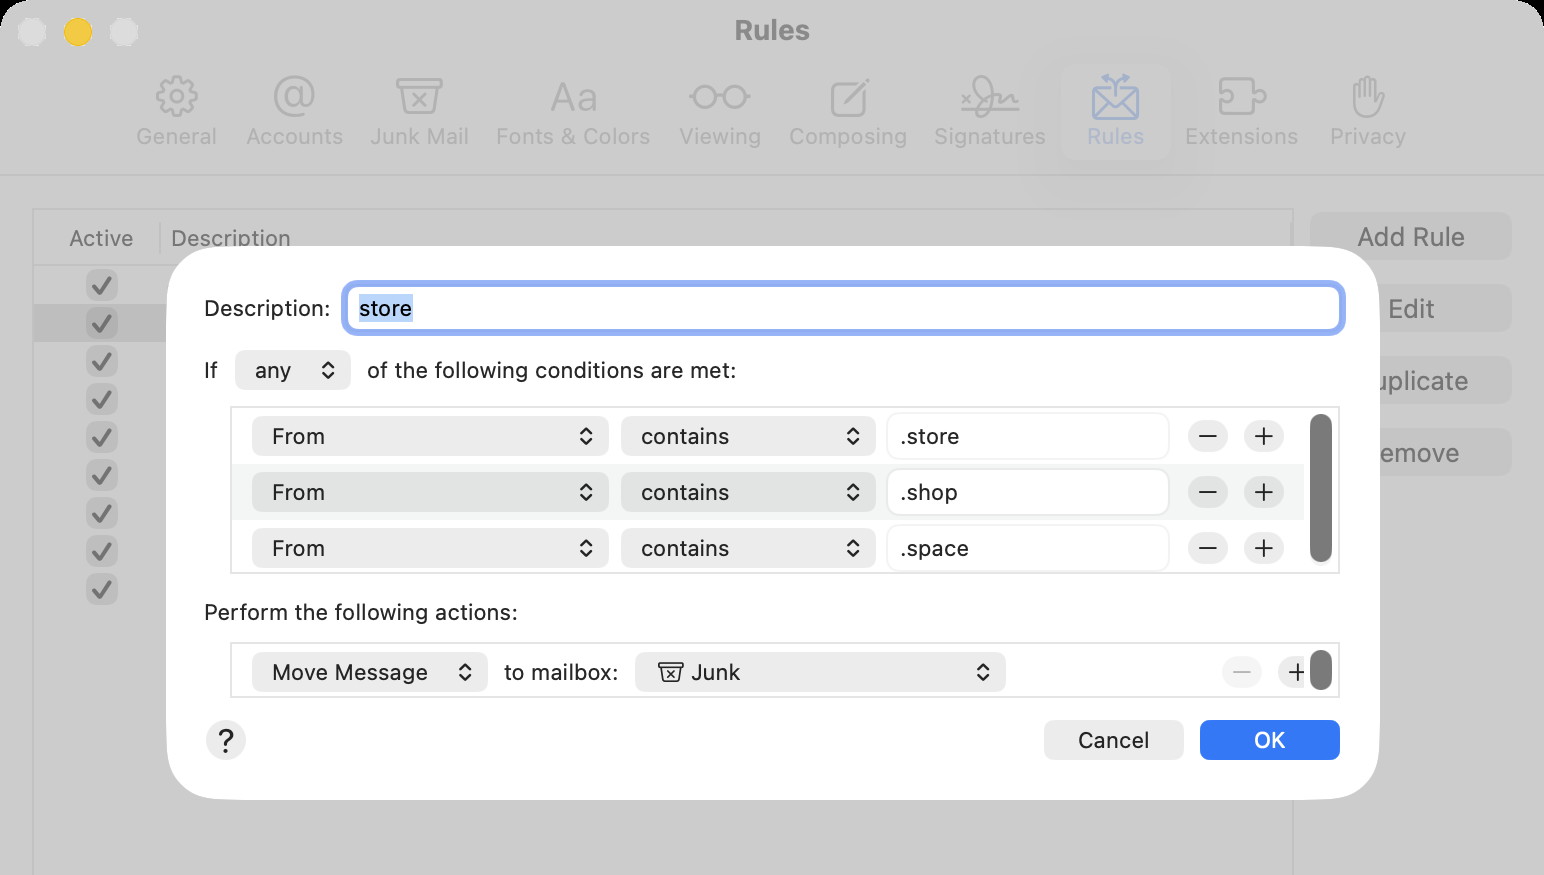Open the Composing preferences pane
Screen dimensions: 1544x875
point(847,110)
